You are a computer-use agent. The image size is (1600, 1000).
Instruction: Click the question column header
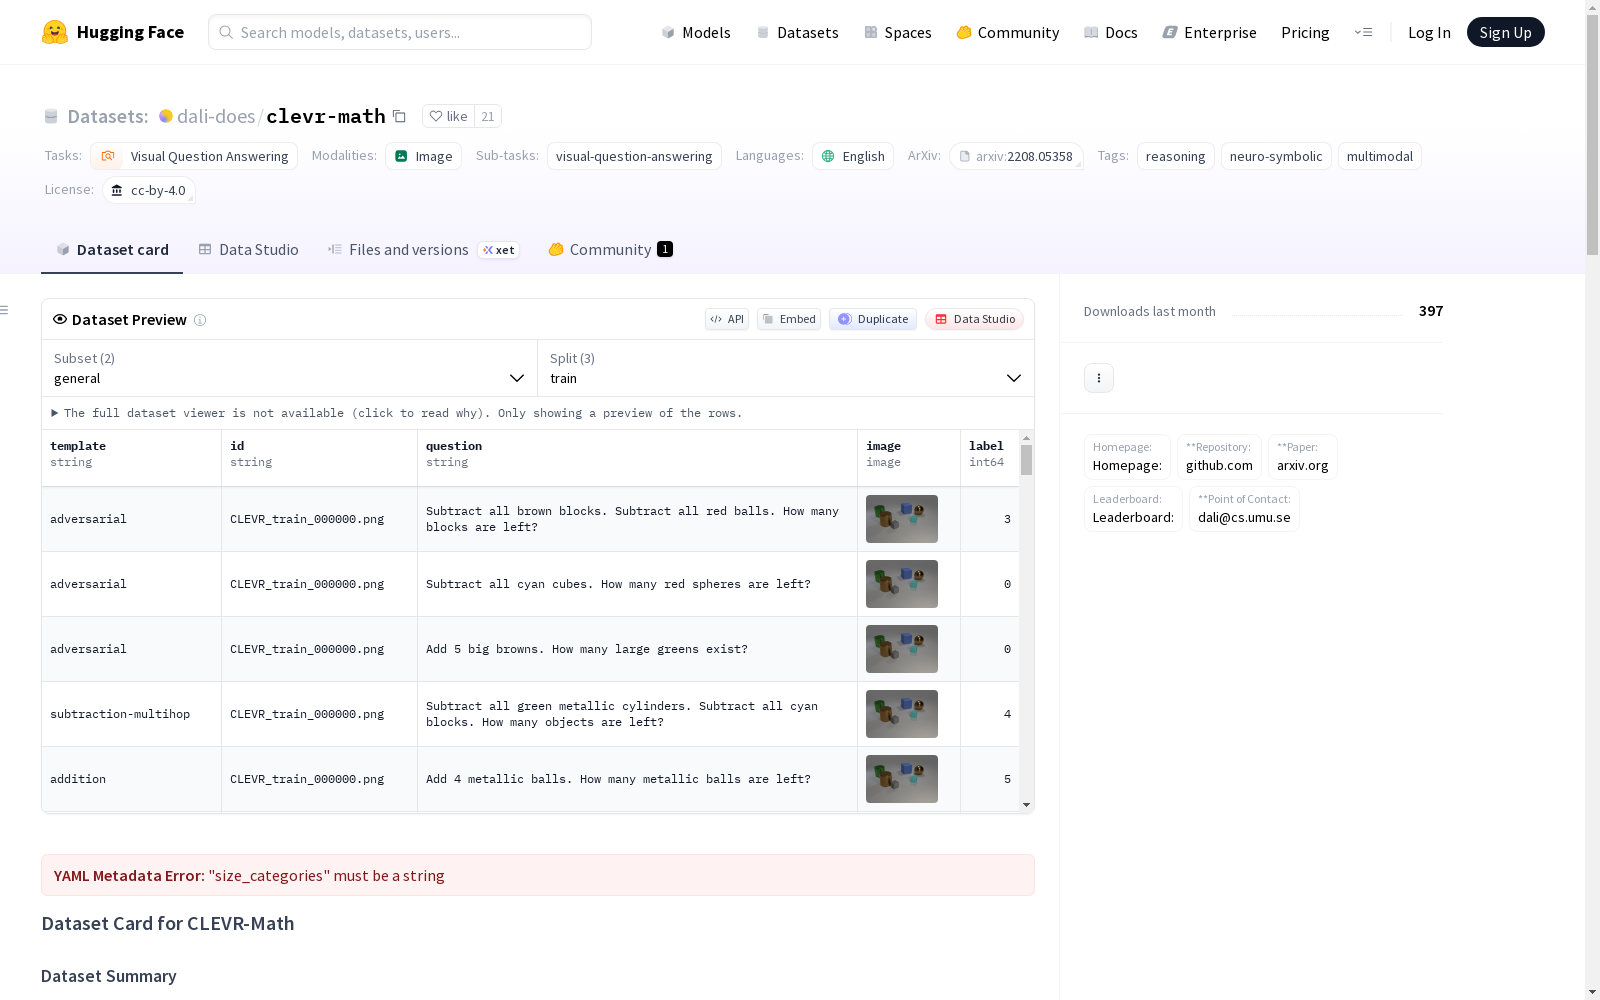[x=638, y=458]
